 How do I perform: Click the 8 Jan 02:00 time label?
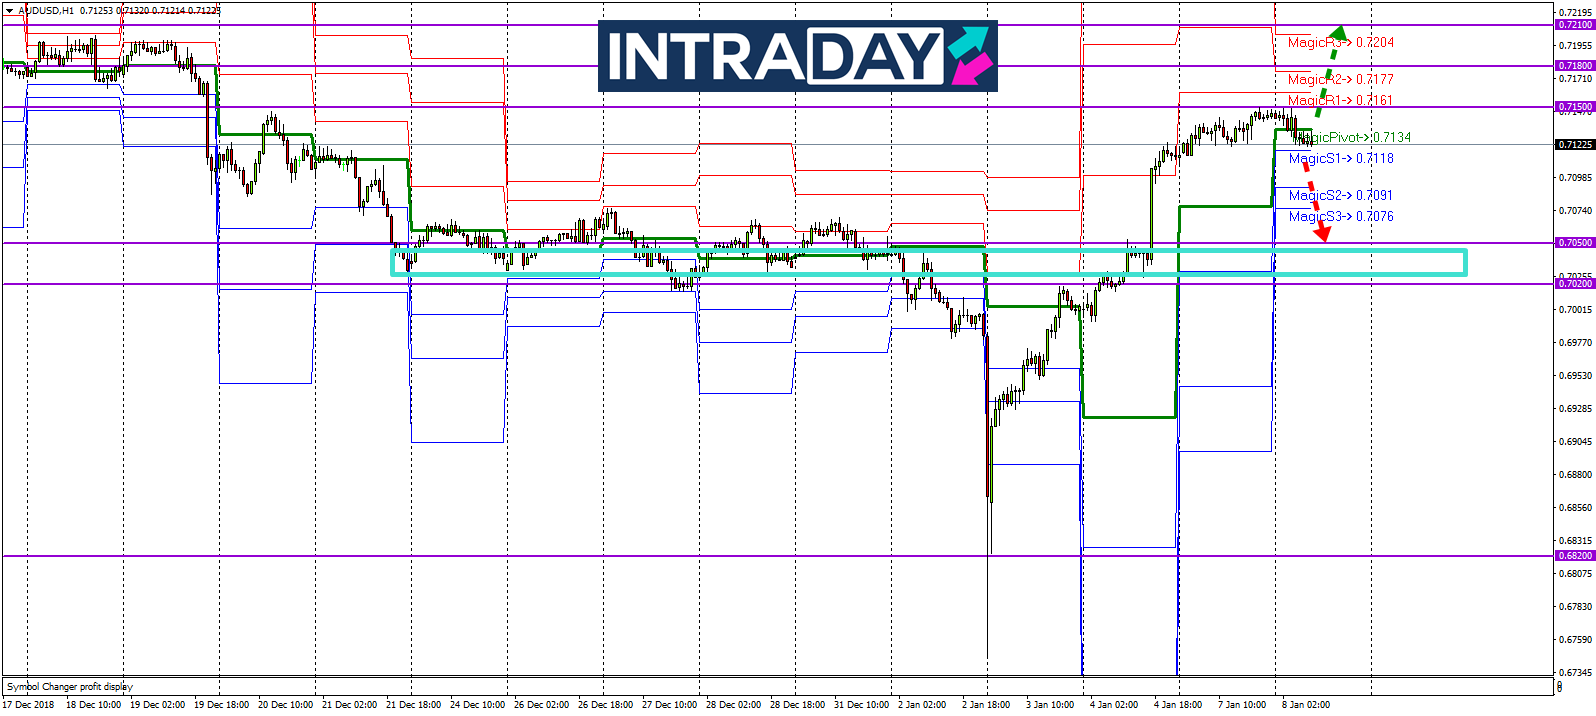coord(1306,705)
